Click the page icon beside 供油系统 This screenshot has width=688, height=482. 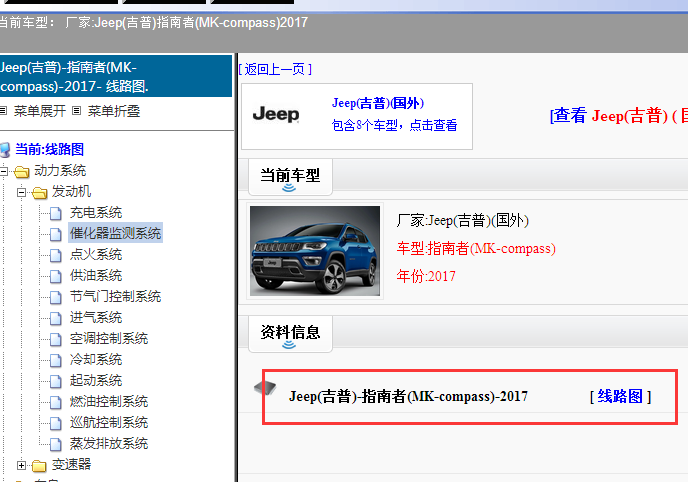pos(56,276)
